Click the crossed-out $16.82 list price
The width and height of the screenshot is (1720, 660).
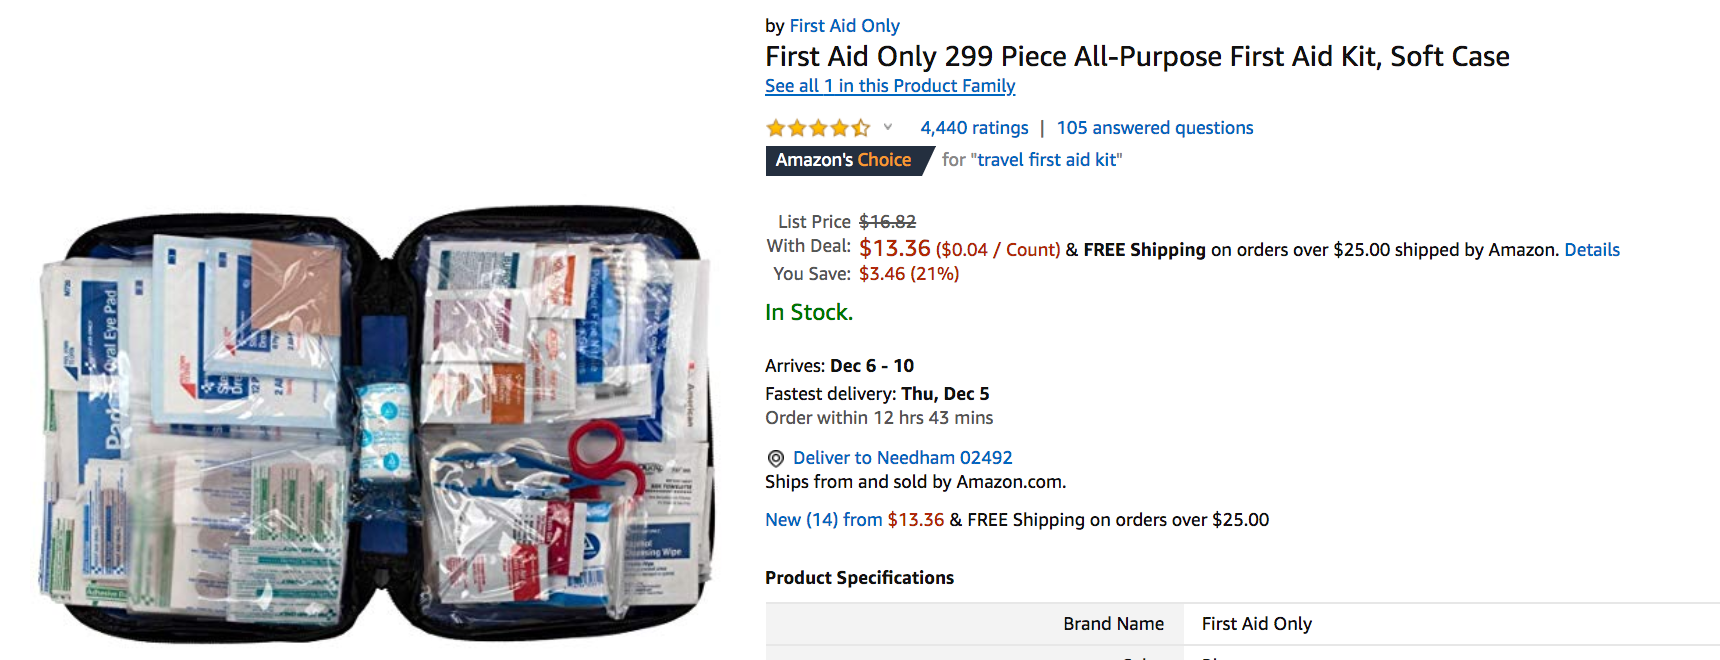point(887,222)
